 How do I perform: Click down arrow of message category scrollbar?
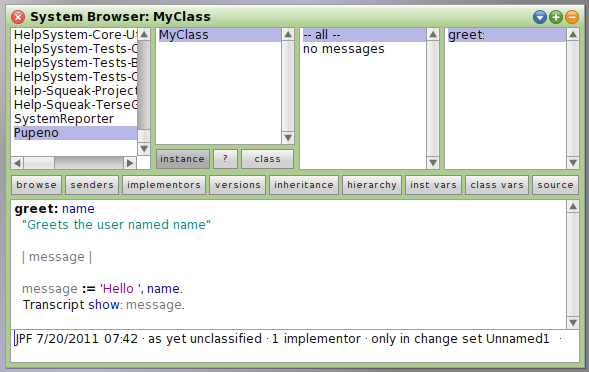pos(433,163)
